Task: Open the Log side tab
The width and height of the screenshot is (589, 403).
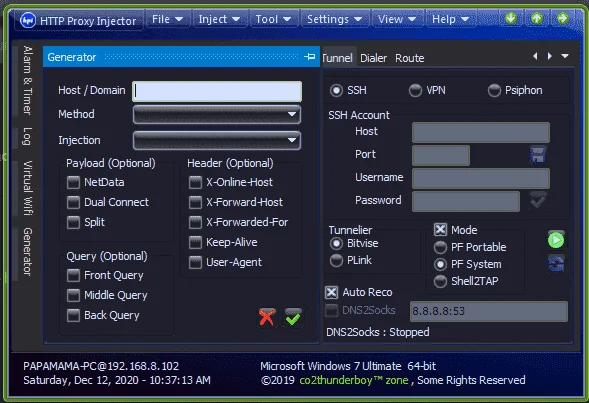Action: click(x=27, y=136)
